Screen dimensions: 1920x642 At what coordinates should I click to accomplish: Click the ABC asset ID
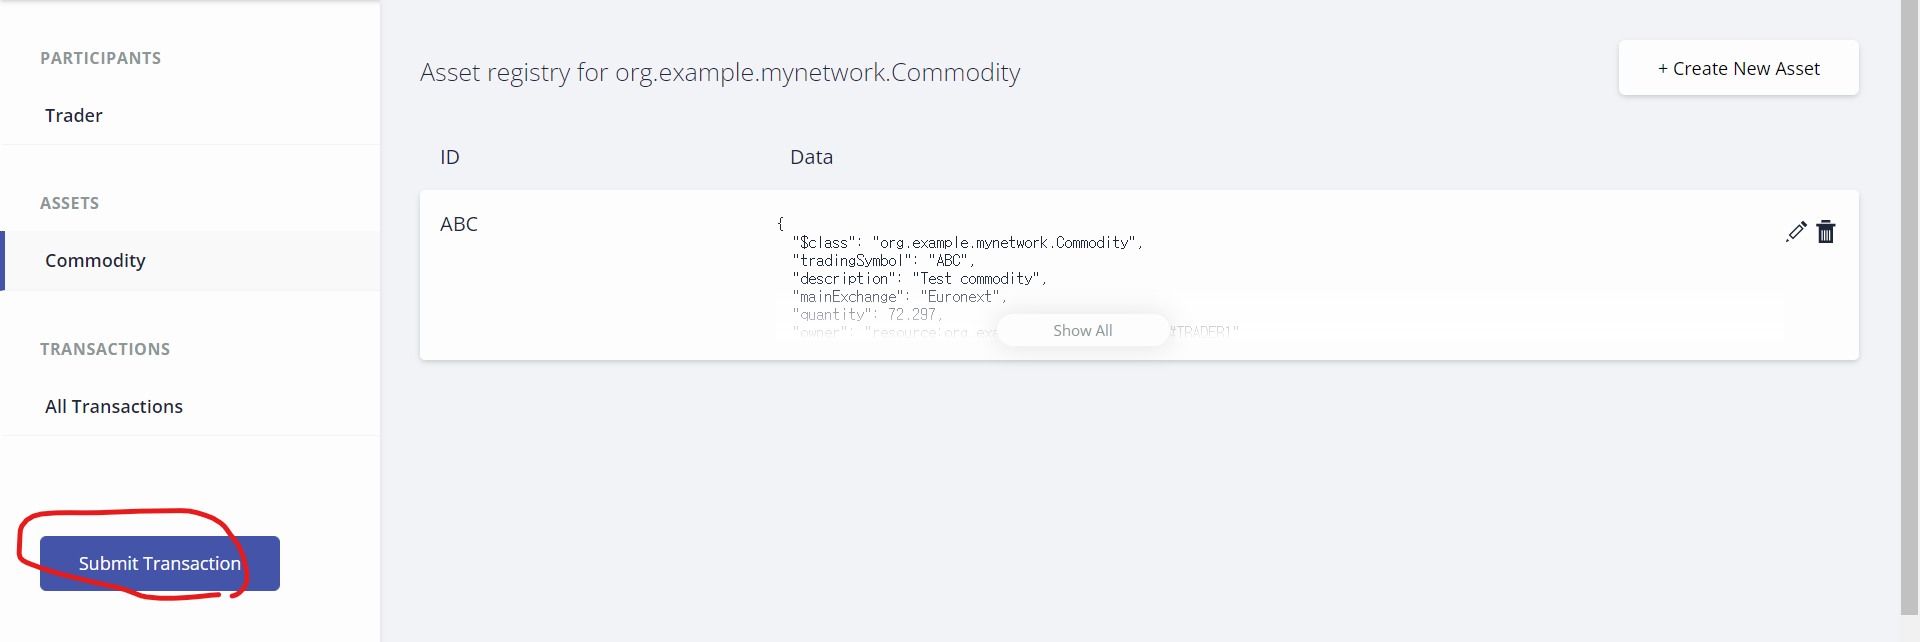pyautogui.click(x=459, y=224)
